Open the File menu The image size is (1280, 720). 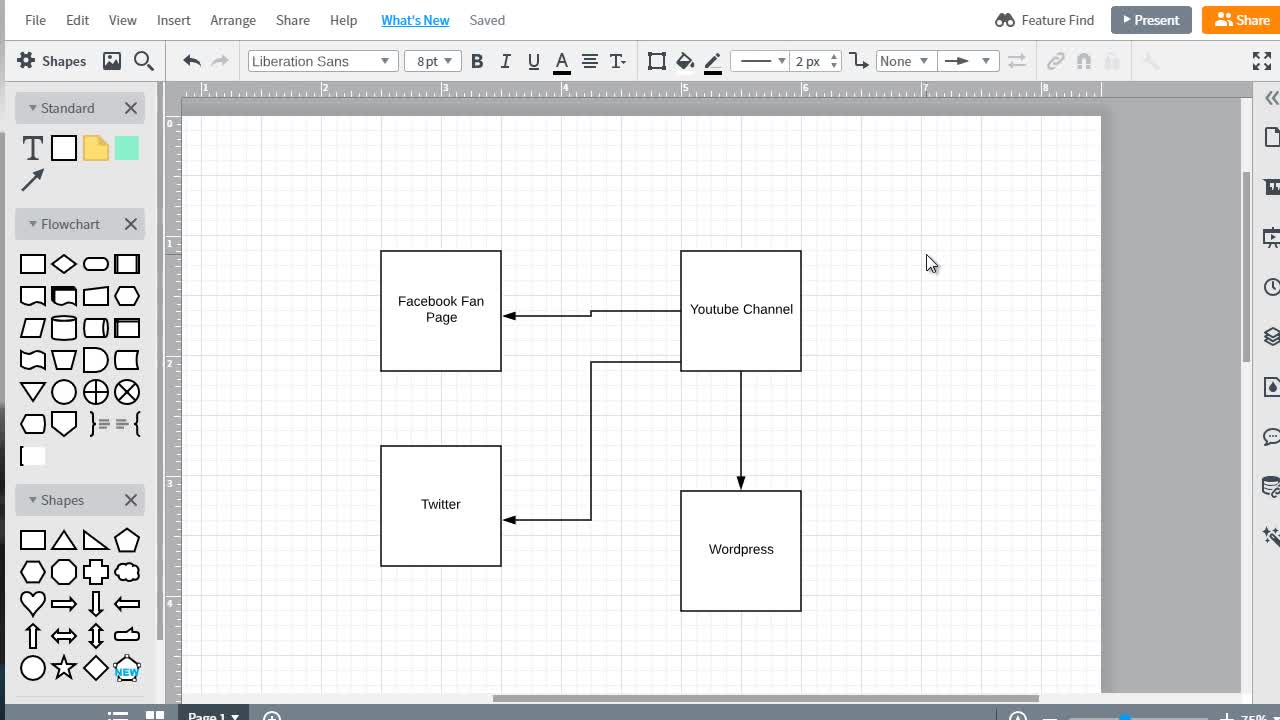click(x=35, y=20)
